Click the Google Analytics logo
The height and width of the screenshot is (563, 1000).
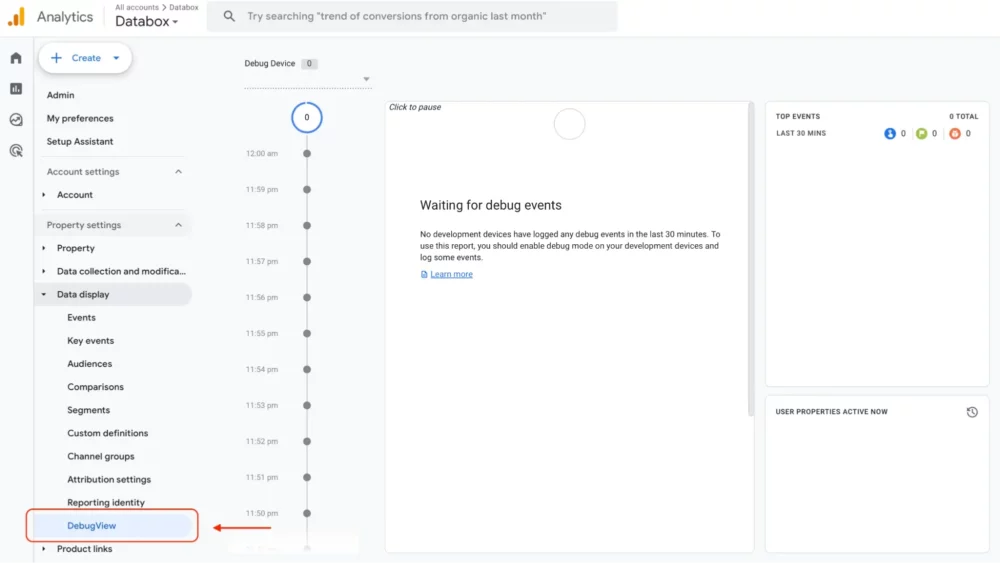pos(16,17)
